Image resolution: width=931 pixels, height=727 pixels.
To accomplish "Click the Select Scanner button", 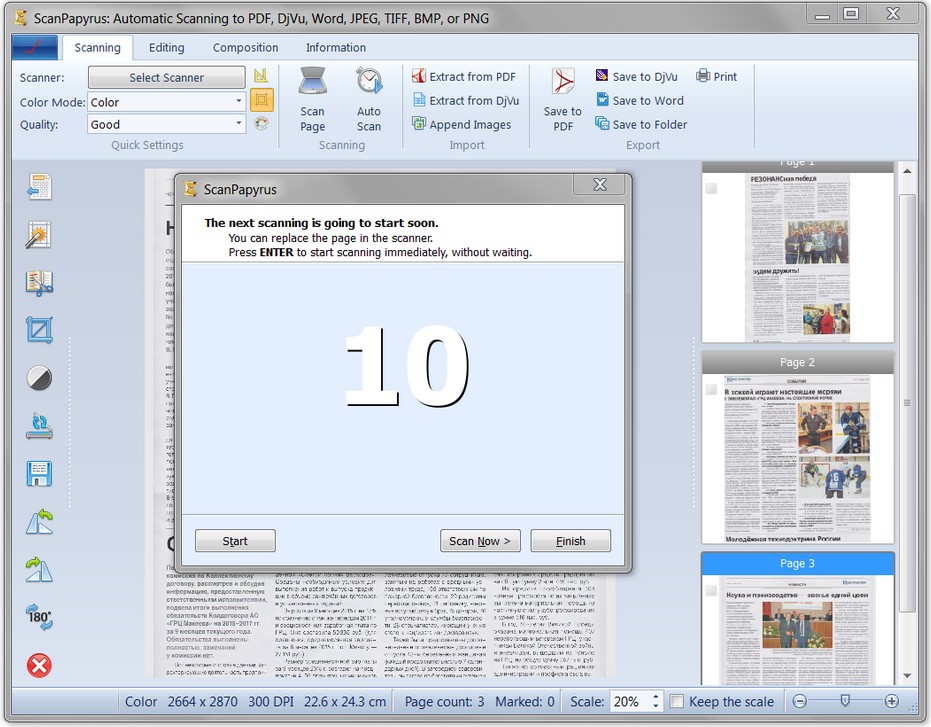I will pyautogui.click(x=166, y=77).
